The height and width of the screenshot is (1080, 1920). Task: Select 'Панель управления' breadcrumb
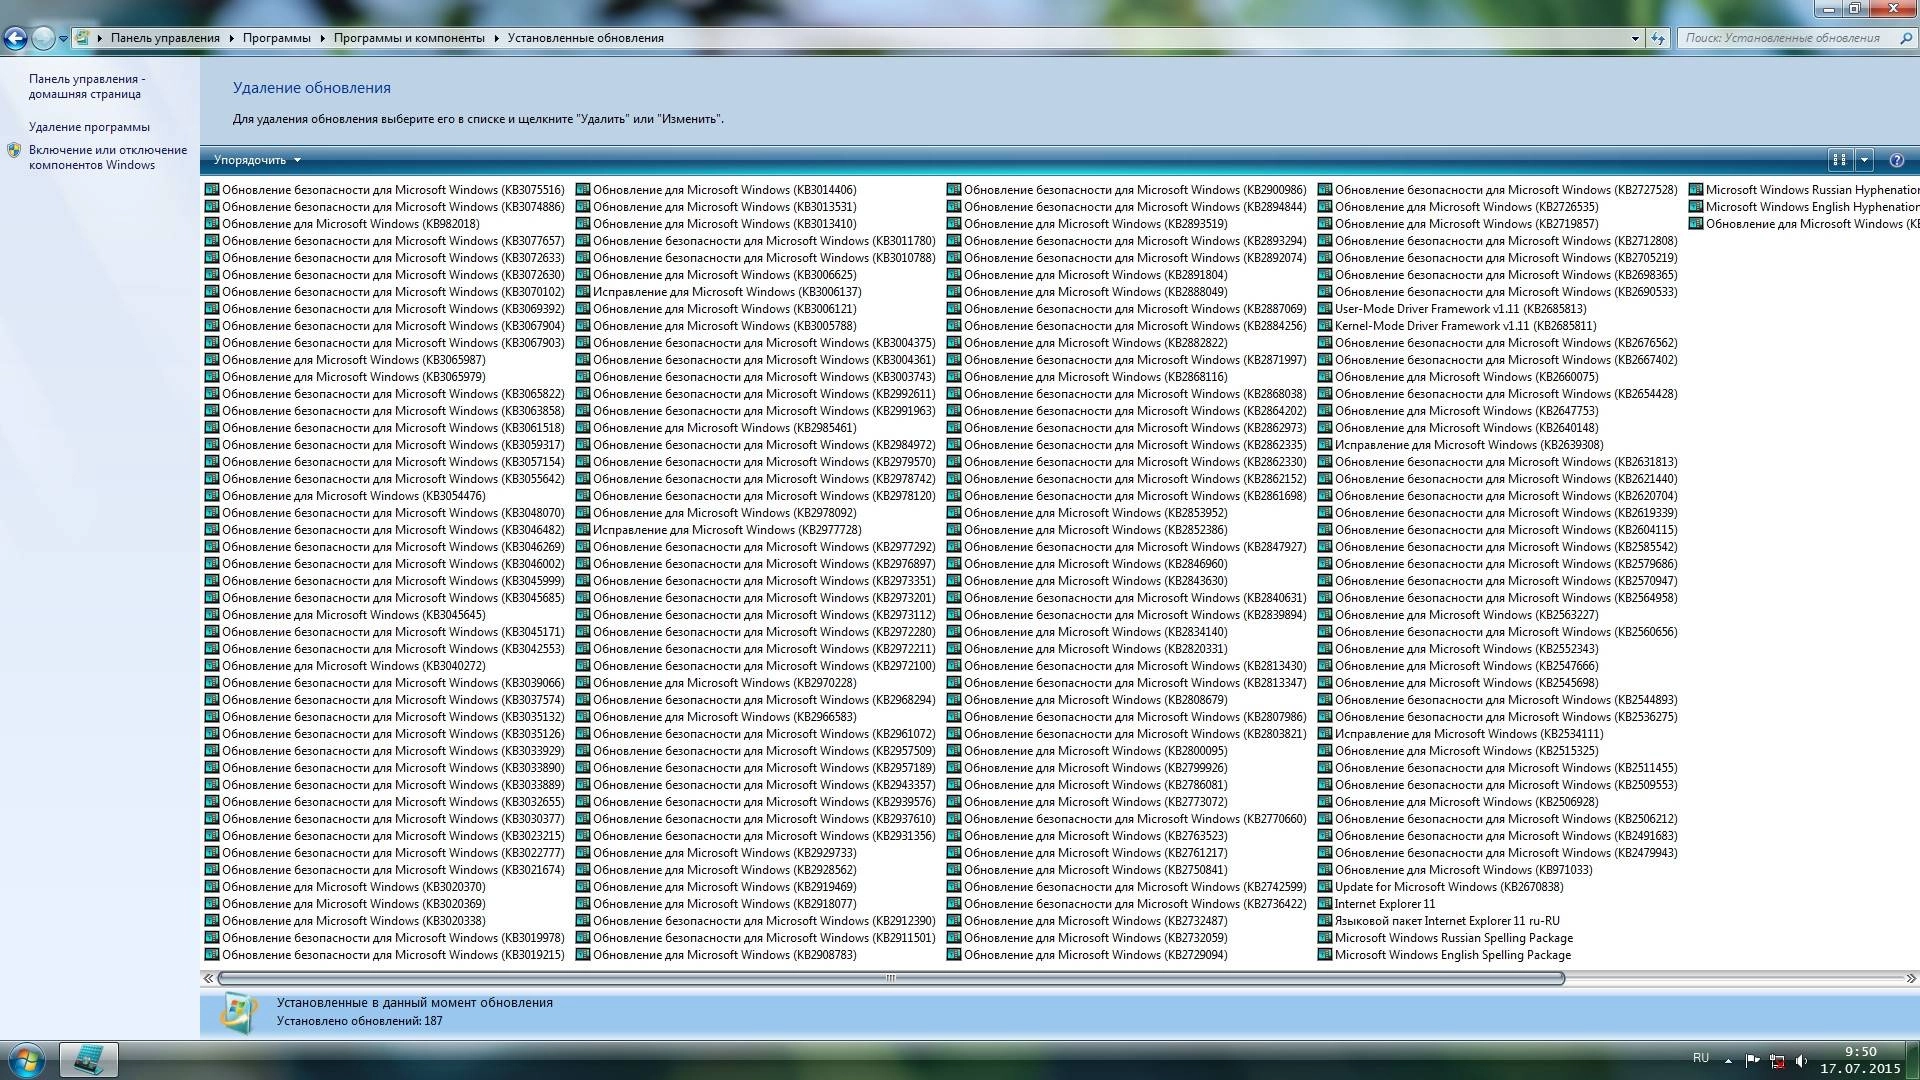(x=165, y=38)
